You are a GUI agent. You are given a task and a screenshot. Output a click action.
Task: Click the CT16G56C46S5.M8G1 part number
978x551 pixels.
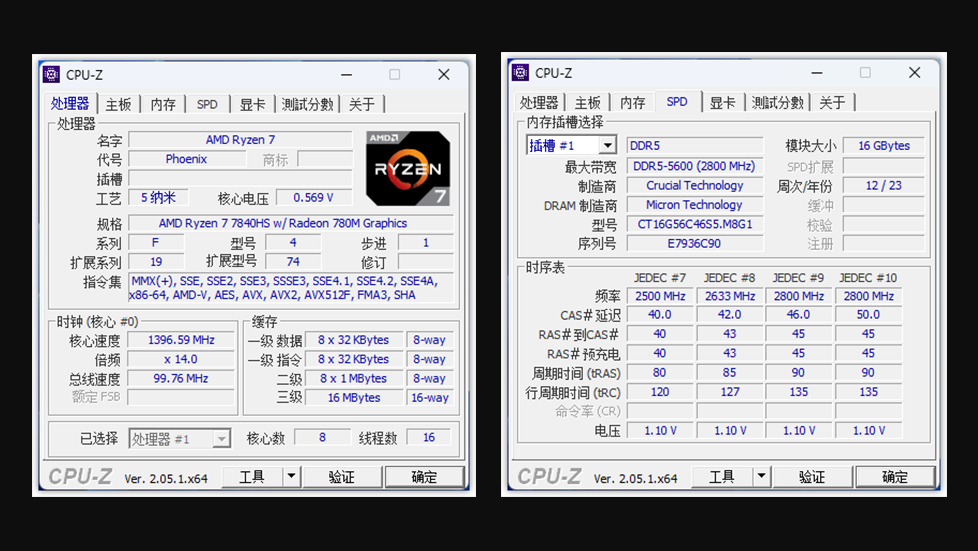694,224
